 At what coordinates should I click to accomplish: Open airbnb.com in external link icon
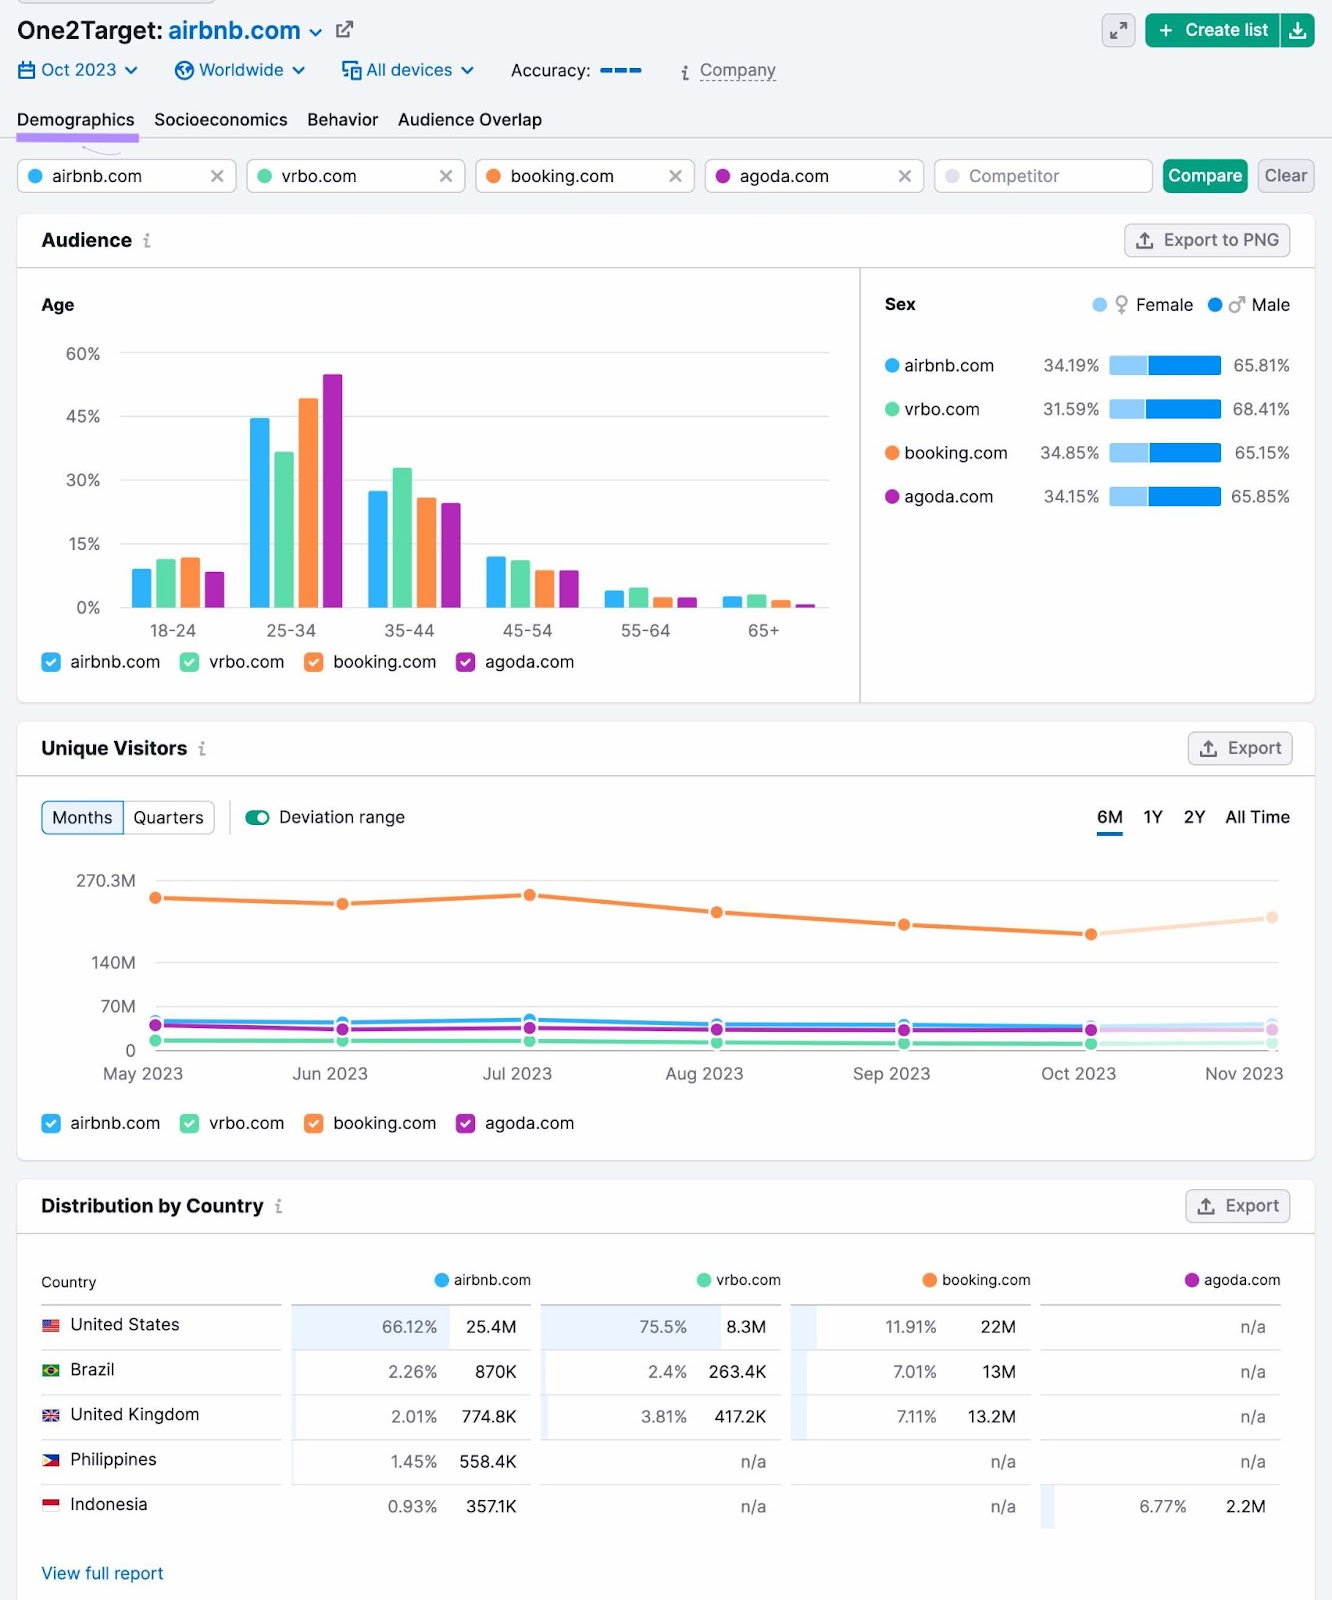click(x=344, y=30)
